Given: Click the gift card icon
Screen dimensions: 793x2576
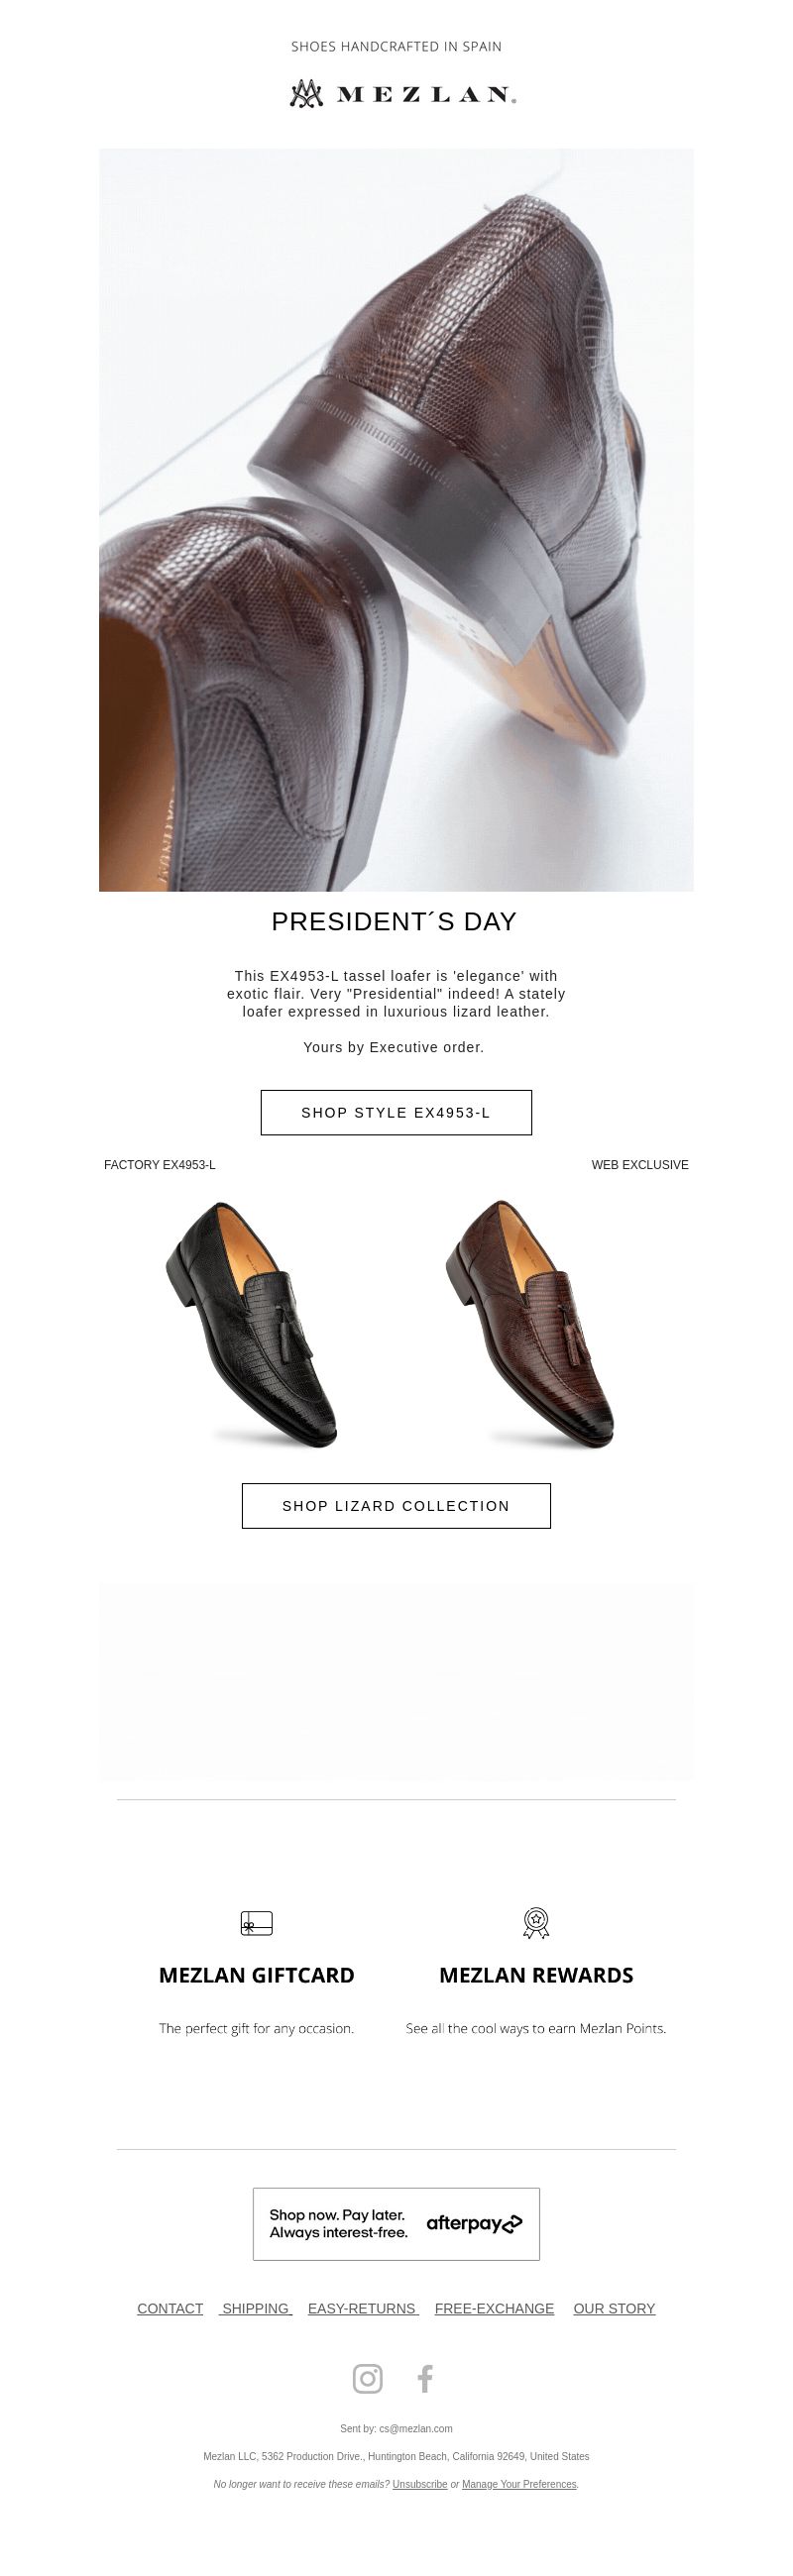Looking at the screenshot, I should pos(257,1923).
